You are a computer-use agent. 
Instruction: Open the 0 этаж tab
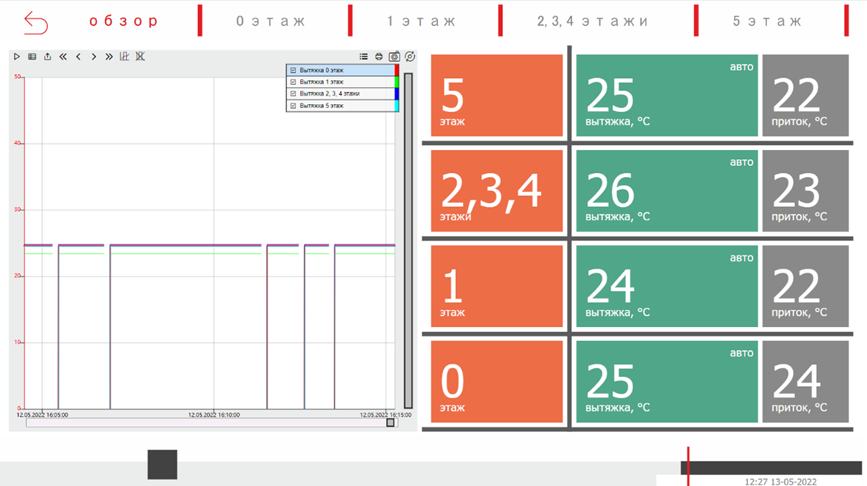click(271, 21)
